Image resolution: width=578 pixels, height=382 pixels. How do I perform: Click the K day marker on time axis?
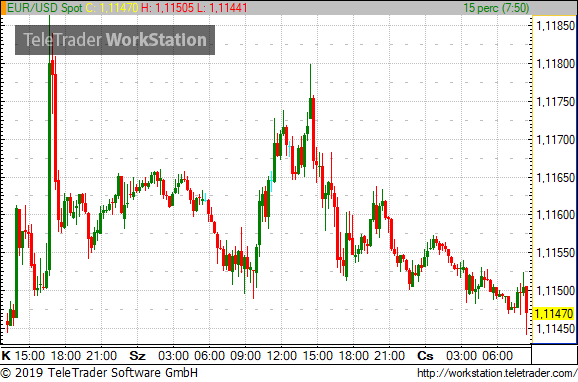[6, 356]
